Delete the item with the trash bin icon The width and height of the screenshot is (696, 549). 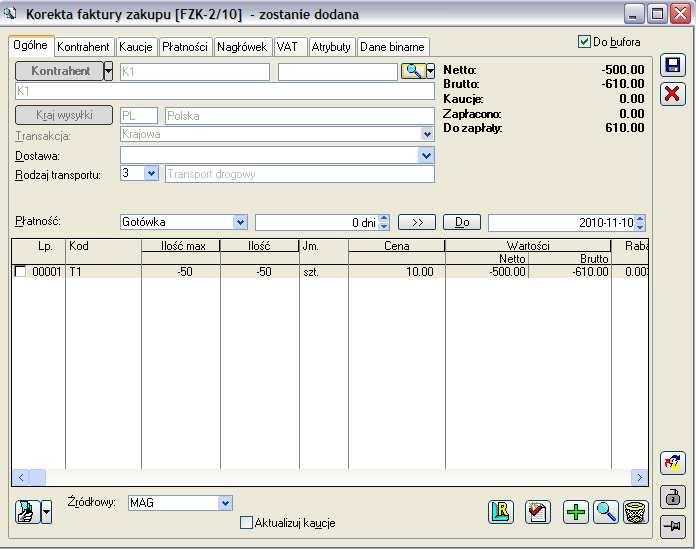point(636,512)
